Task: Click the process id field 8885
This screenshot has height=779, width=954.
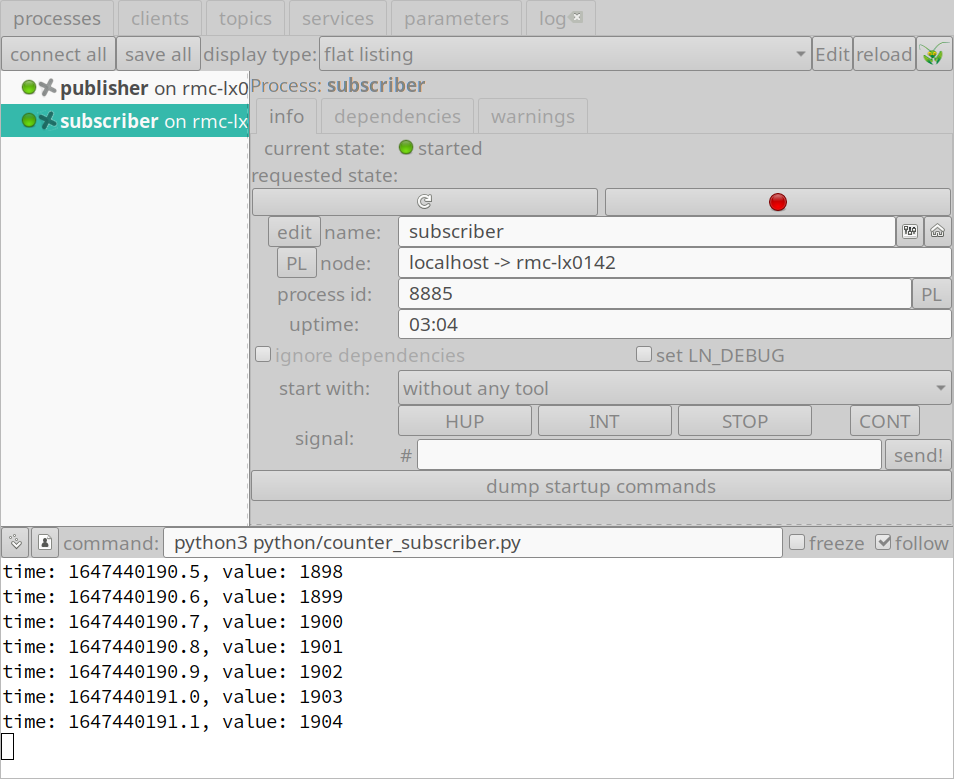Action: click(655, 293)
